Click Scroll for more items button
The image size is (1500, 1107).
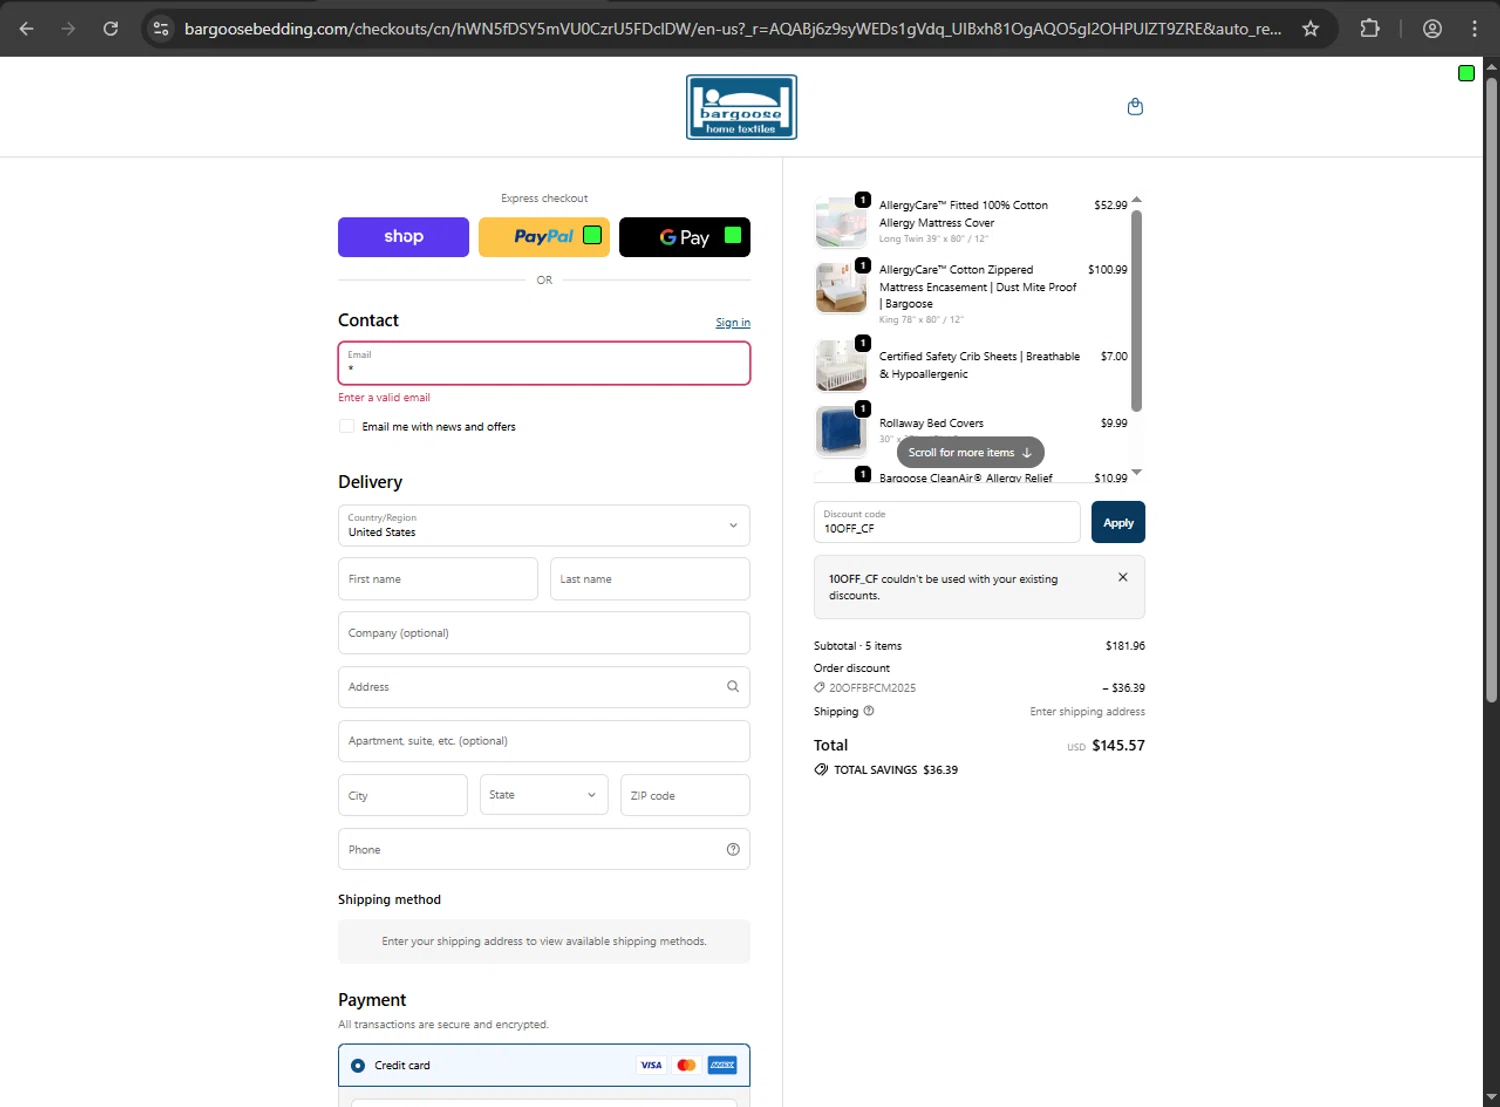pyautogui.click(x=970, y=452)
